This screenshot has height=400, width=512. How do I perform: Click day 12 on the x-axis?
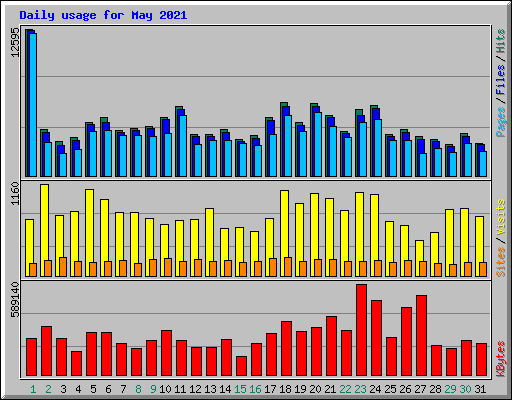coord(195,389)
